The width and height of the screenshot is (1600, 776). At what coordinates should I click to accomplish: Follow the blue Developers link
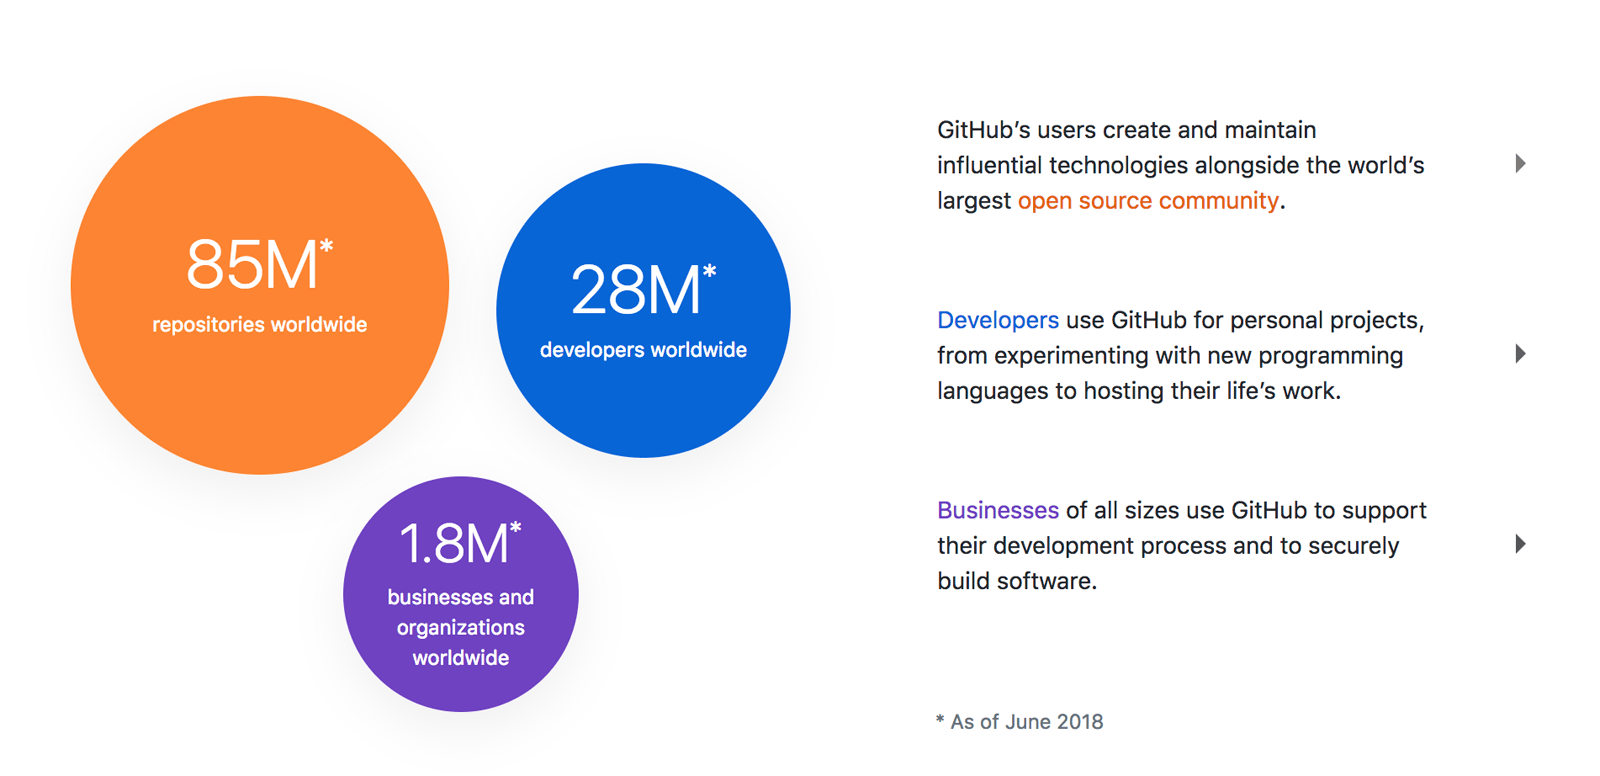(998, 320)
